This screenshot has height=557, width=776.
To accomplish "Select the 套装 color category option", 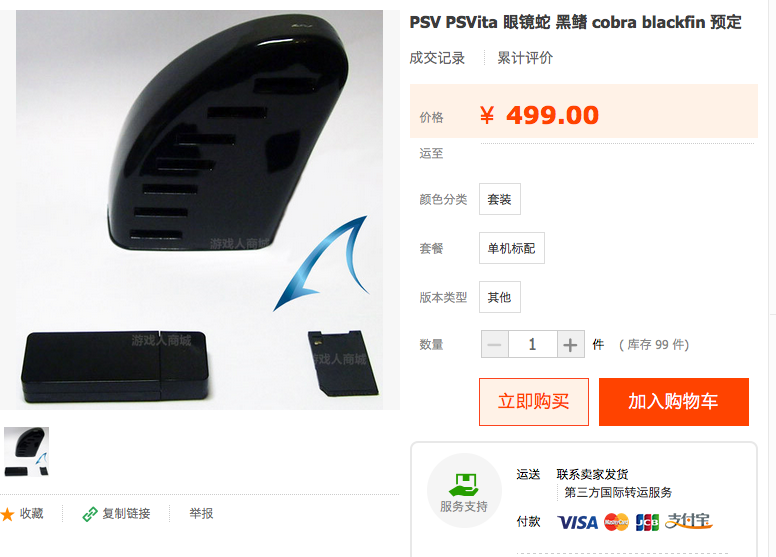I will [500, 199].
